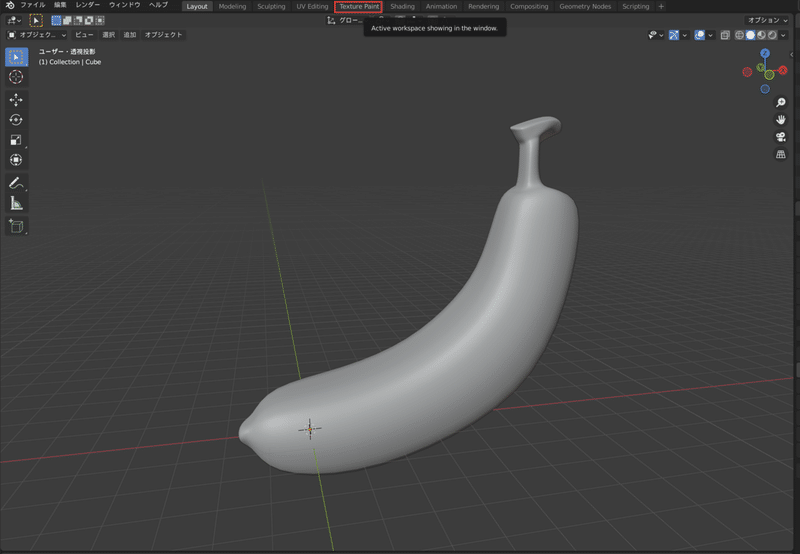Open the グロー transform orientation dropdown

pos(346,20)
